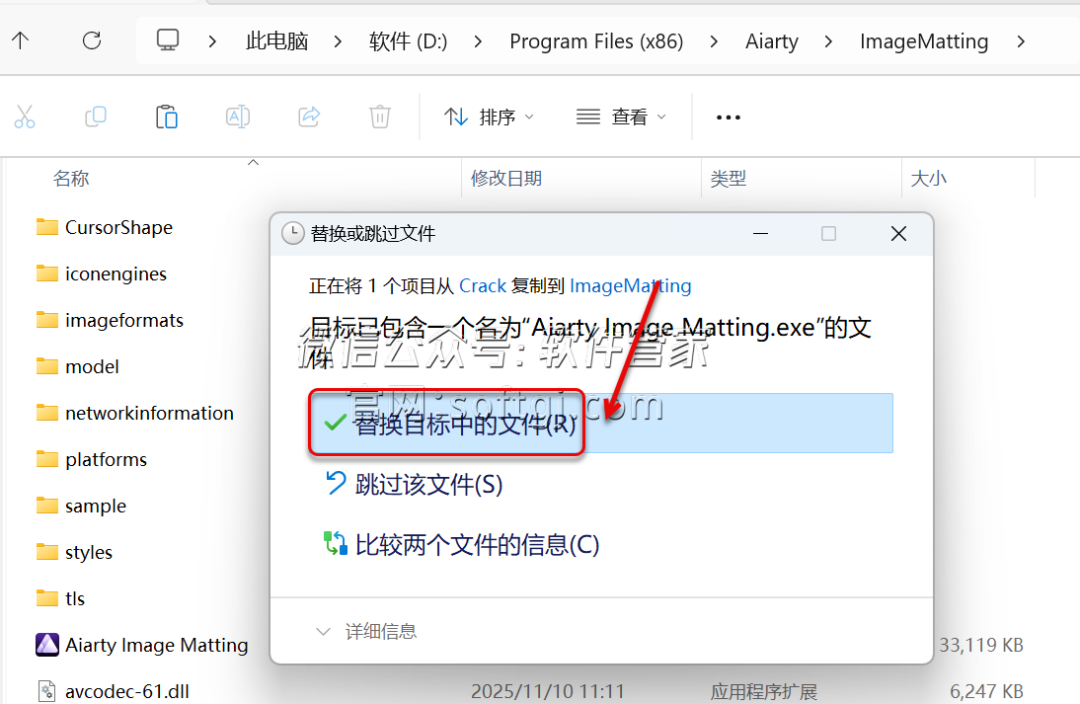This screenshot has width=1080, height=704.
Task: Open the platforms folder
Action: pos(105,460)
